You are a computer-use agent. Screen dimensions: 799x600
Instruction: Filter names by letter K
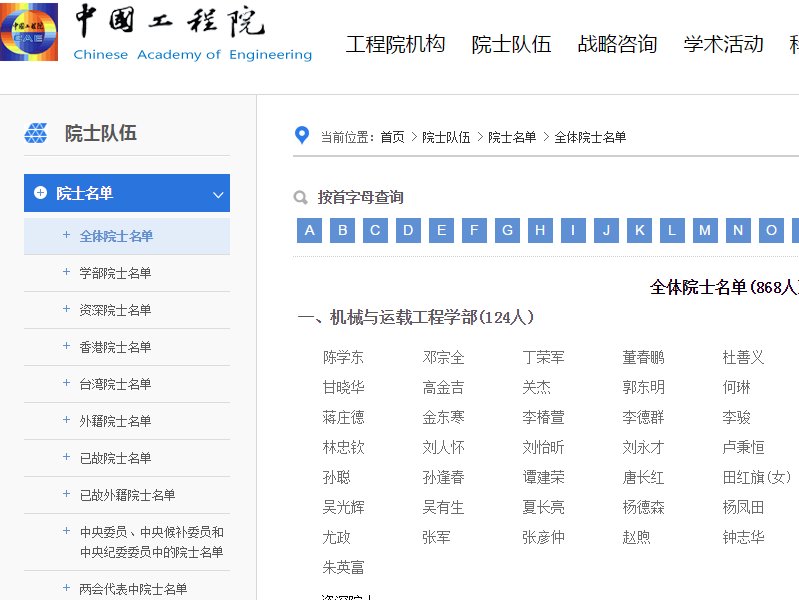click(640, 230)
